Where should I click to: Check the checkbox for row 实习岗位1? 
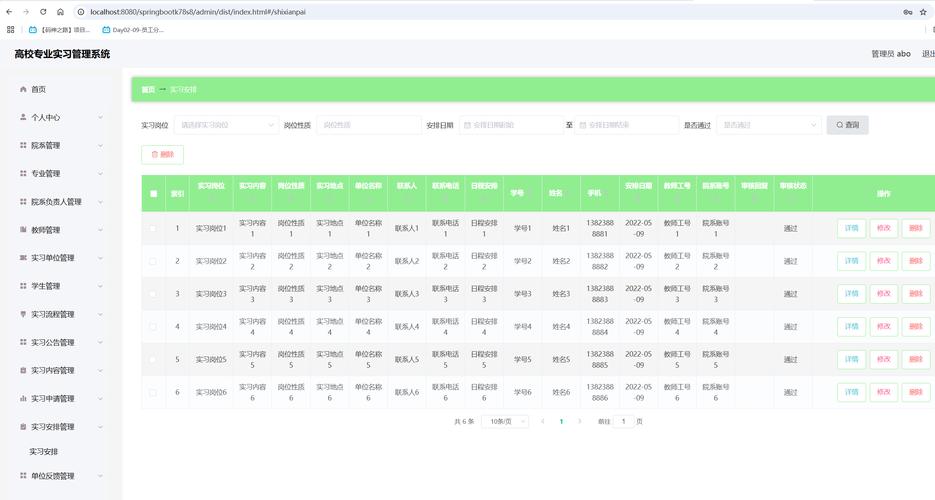click(153, 228)
